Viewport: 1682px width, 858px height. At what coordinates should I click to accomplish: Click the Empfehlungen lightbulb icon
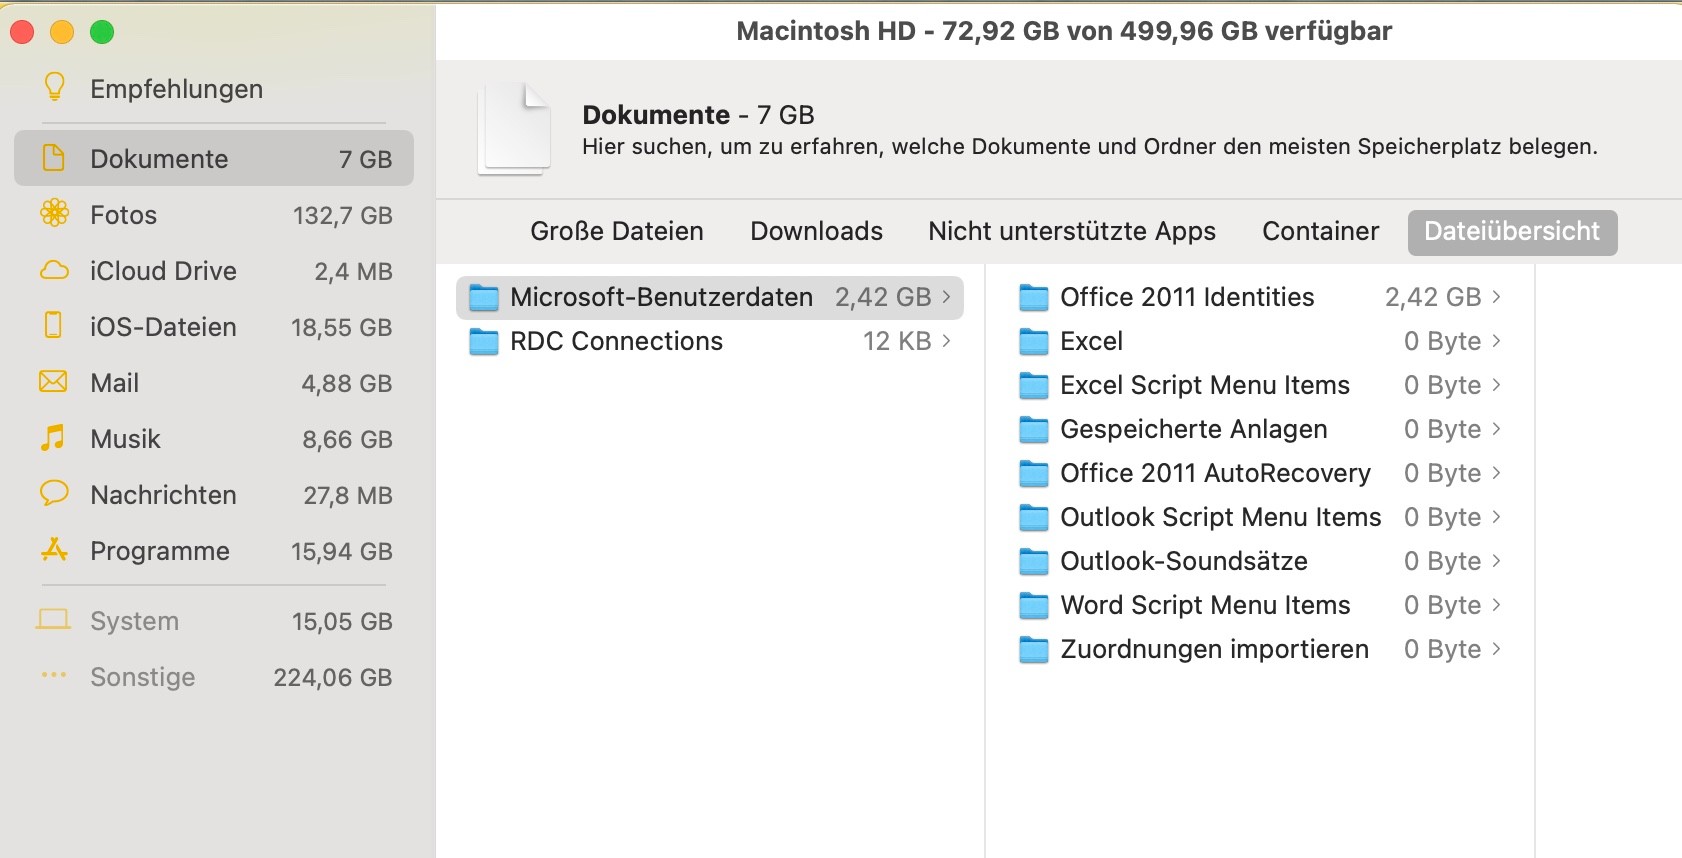(54, 88)
